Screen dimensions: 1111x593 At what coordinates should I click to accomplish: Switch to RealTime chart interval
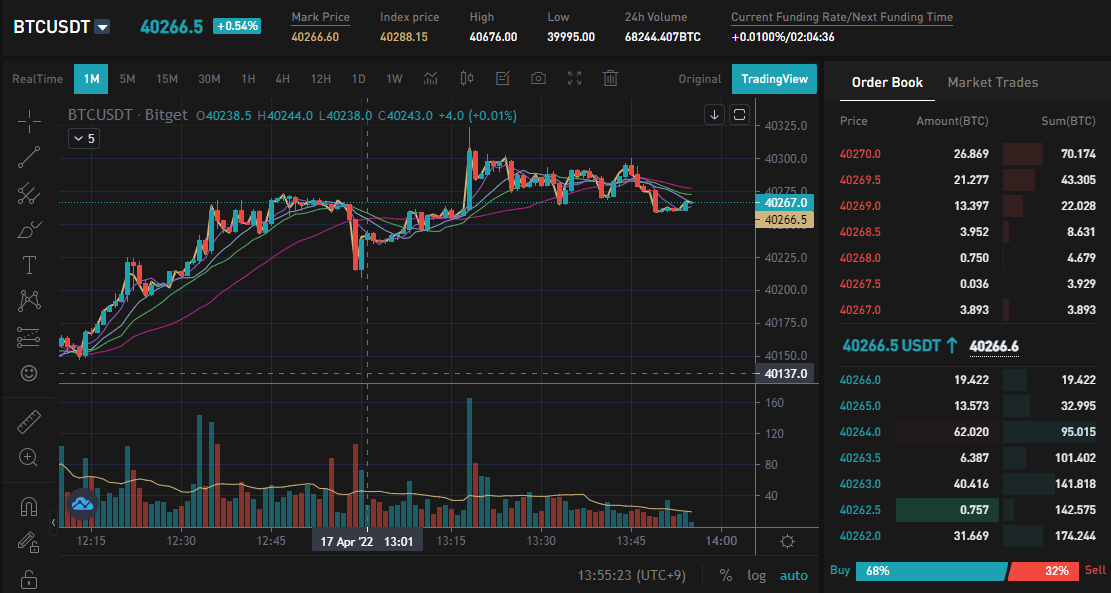pos(38,79)
